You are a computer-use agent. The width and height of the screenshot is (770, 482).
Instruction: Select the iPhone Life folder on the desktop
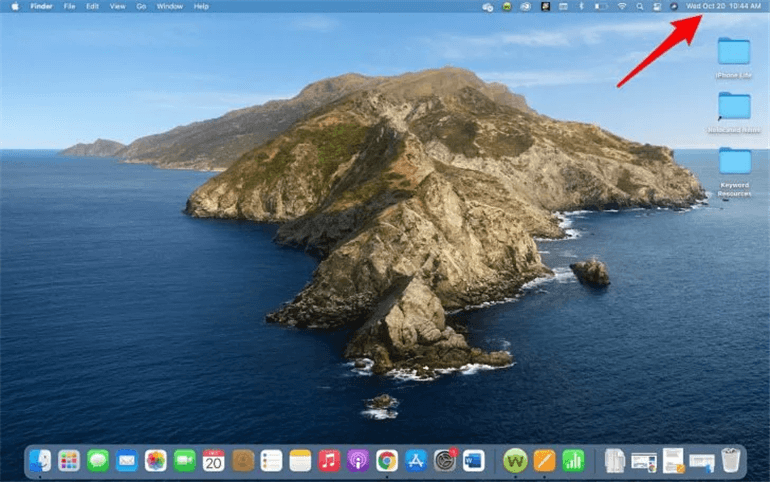(734, 51)
